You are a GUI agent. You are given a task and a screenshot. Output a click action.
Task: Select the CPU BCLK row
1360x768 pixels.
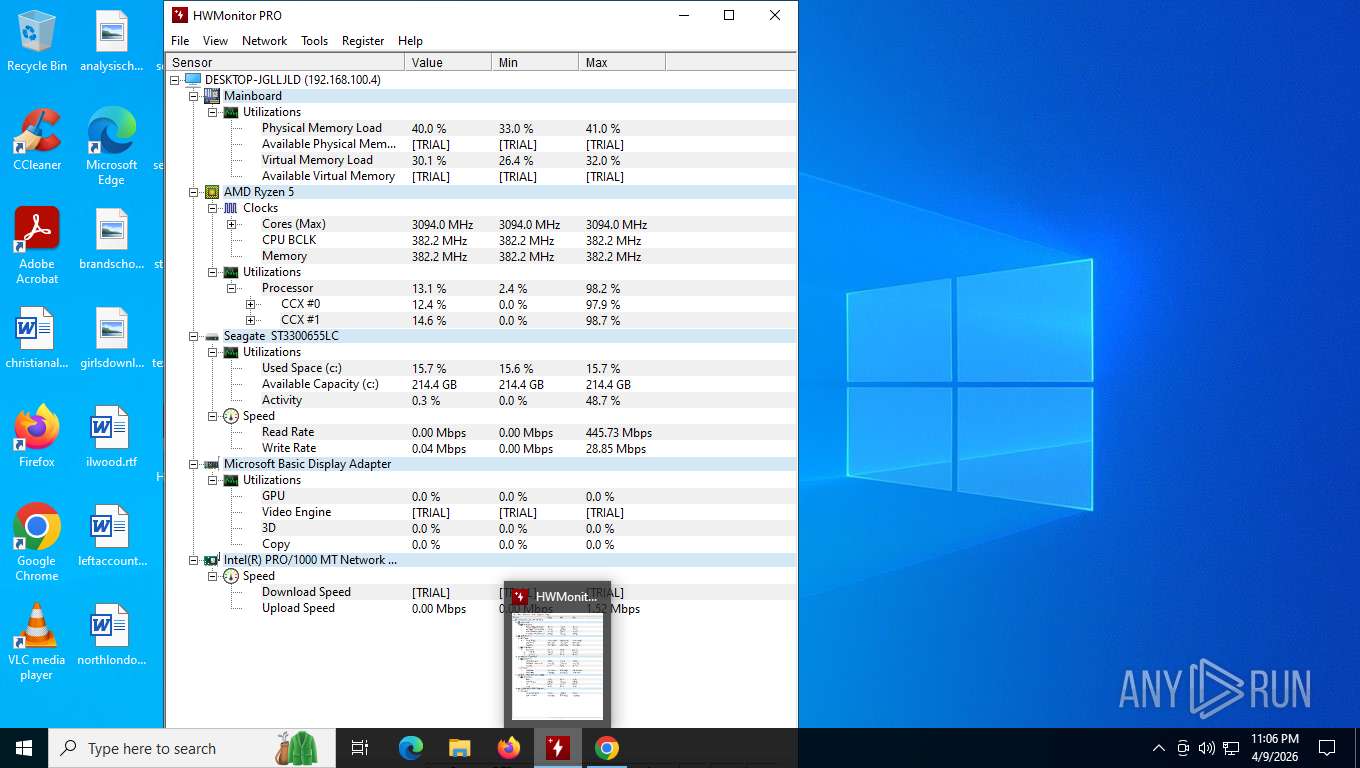[x=481, y=240]
